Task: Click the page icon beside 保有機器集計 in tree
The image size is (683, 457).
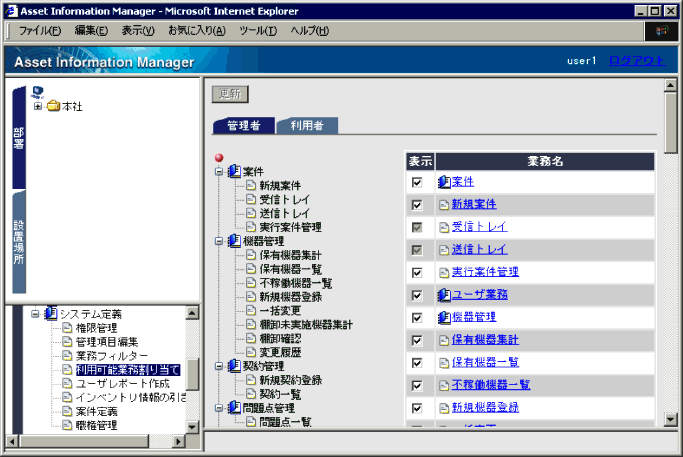Action: 250,255
